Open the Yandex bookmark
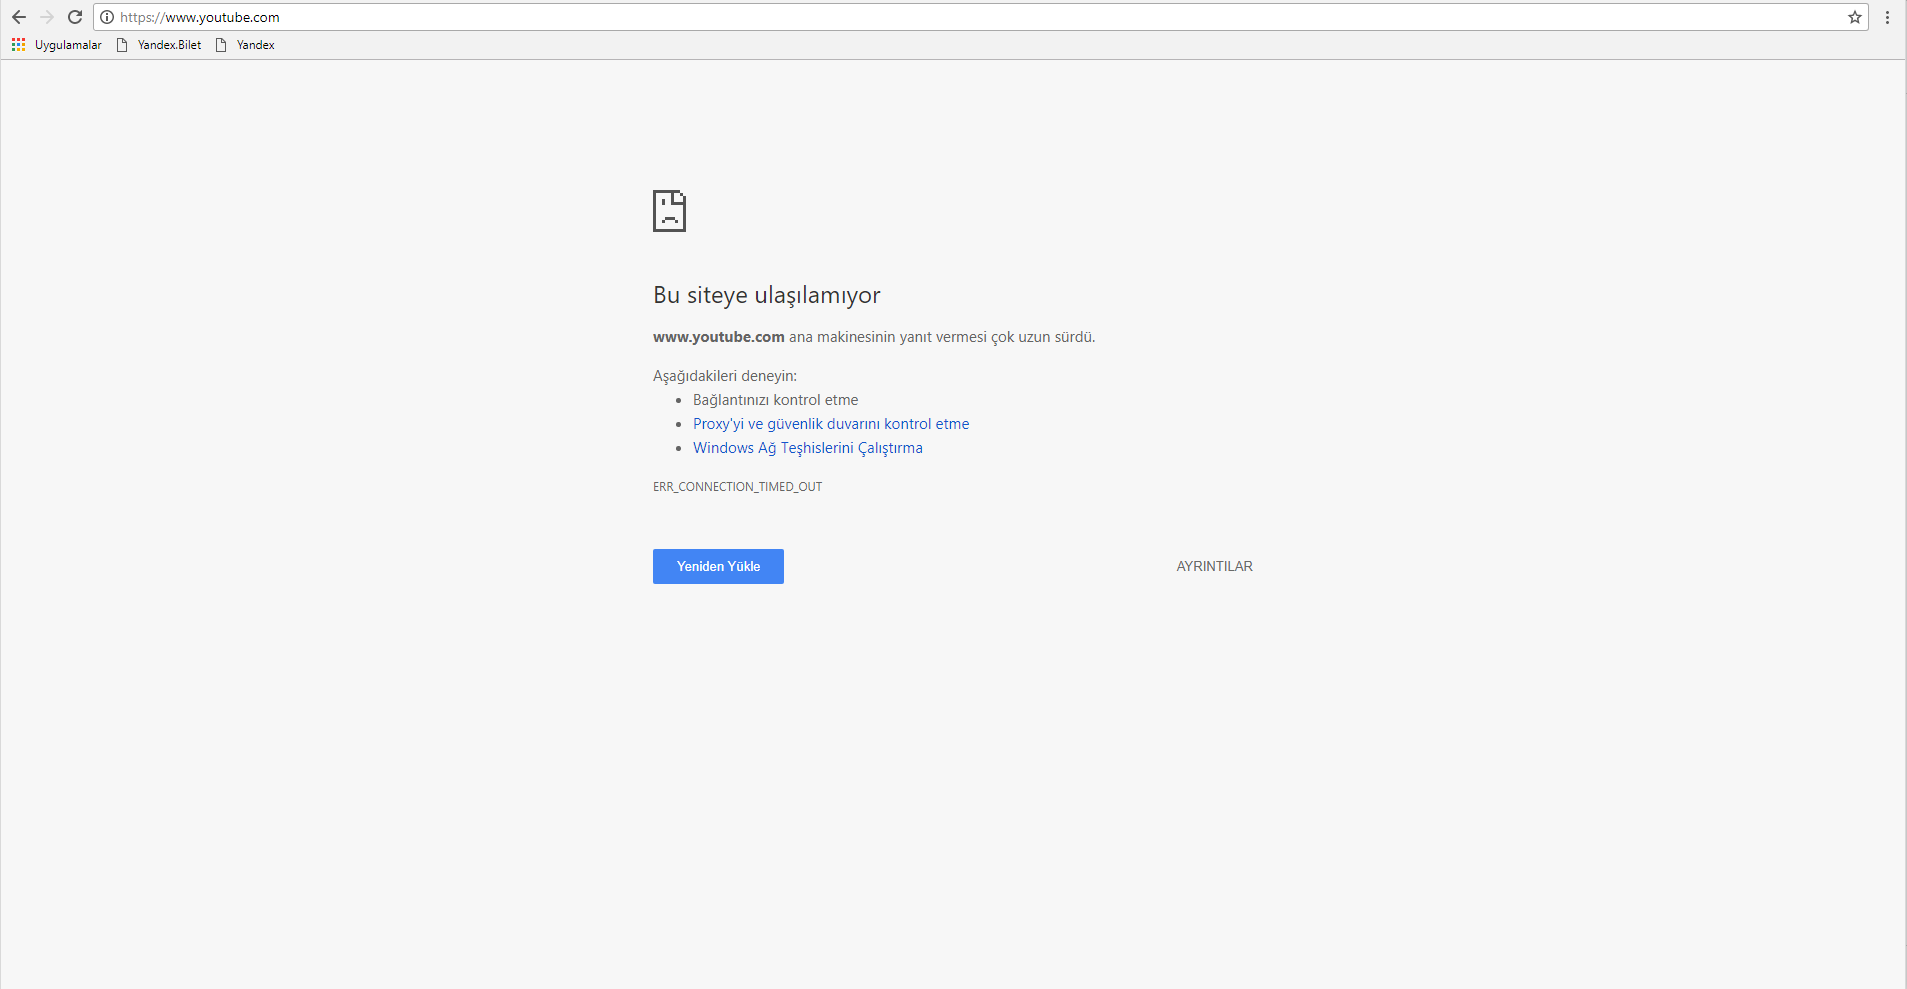Viewport: 1907px width, 989px height. [x=246, y=45]
